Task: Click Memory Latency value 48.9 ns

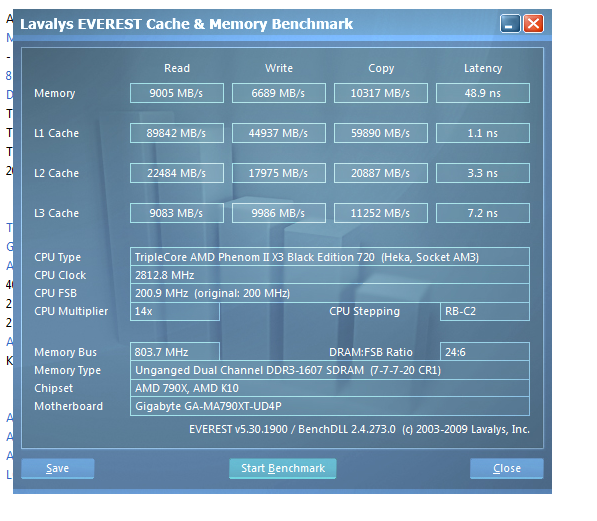Action: 483,93
